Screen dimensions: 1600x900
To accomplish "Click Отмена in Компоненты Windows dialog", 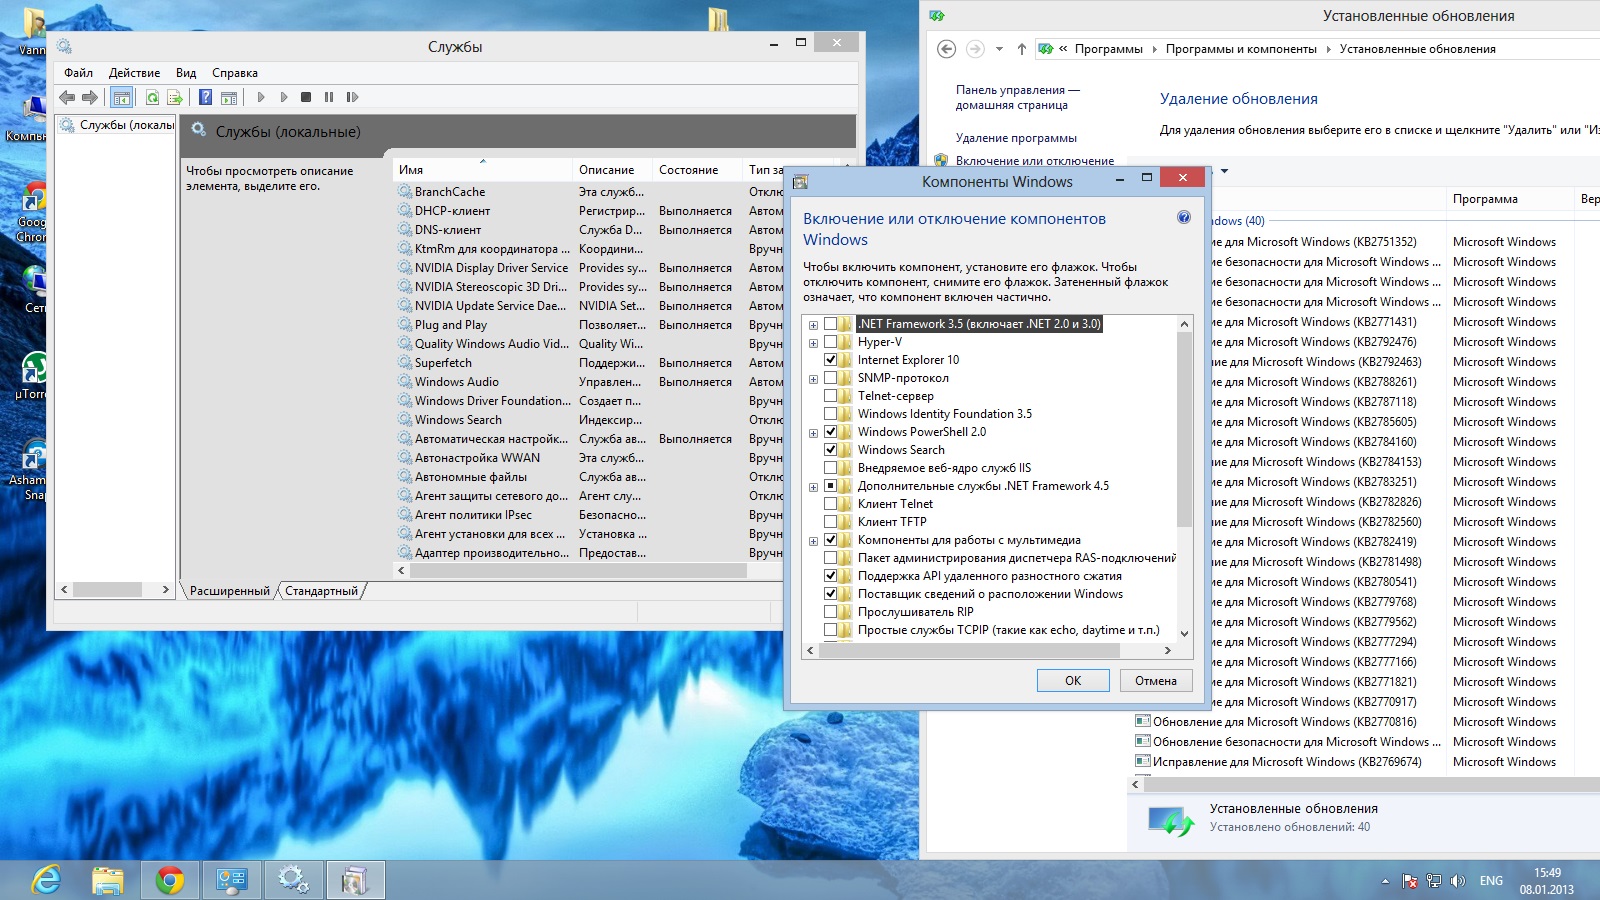I will point(1156,681).
